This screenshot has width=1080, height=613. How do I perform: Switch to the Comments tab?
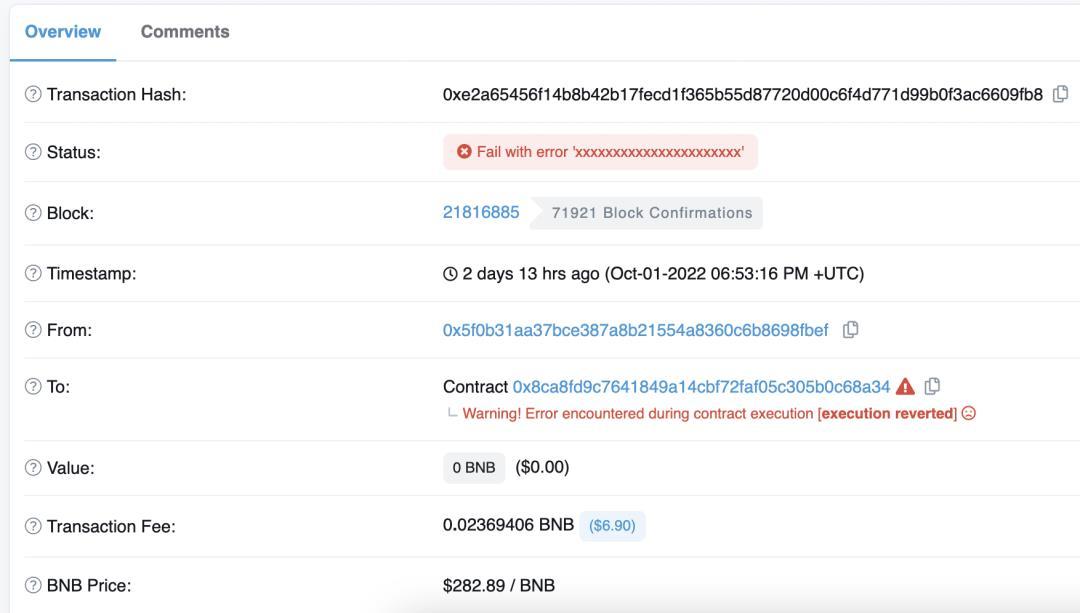[185, 32]
